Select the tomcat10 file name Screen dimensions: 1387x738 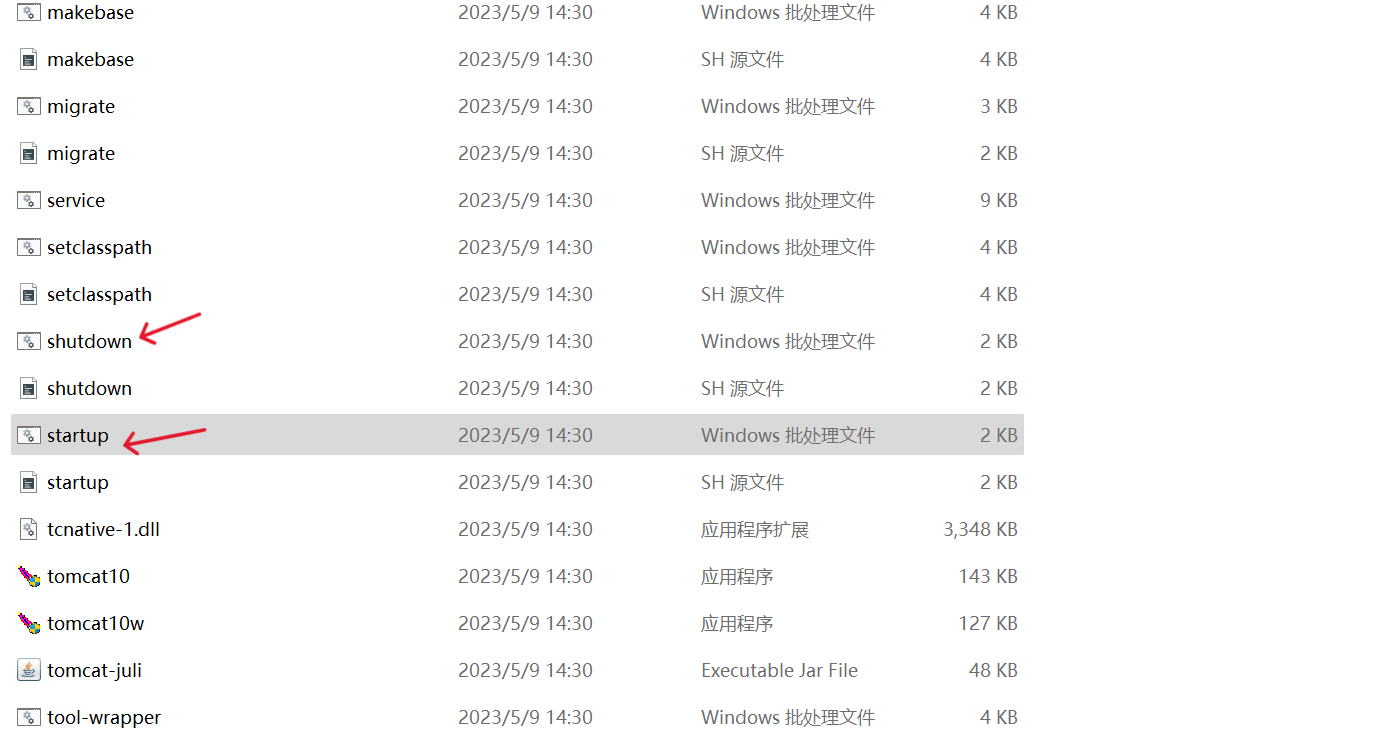[x=88, y=577]
